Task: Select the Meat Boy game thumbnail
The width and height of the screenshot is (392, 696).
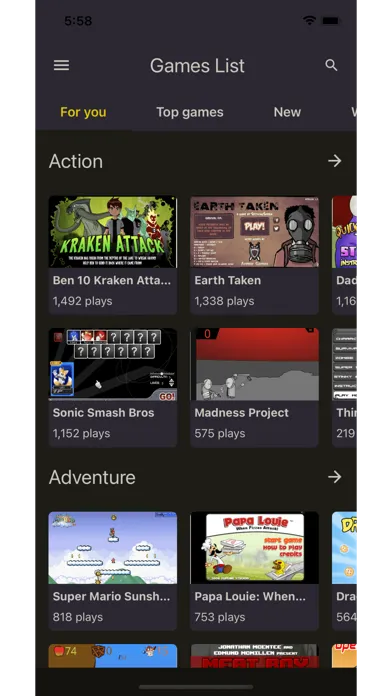Action: click(x=254, y=656)
